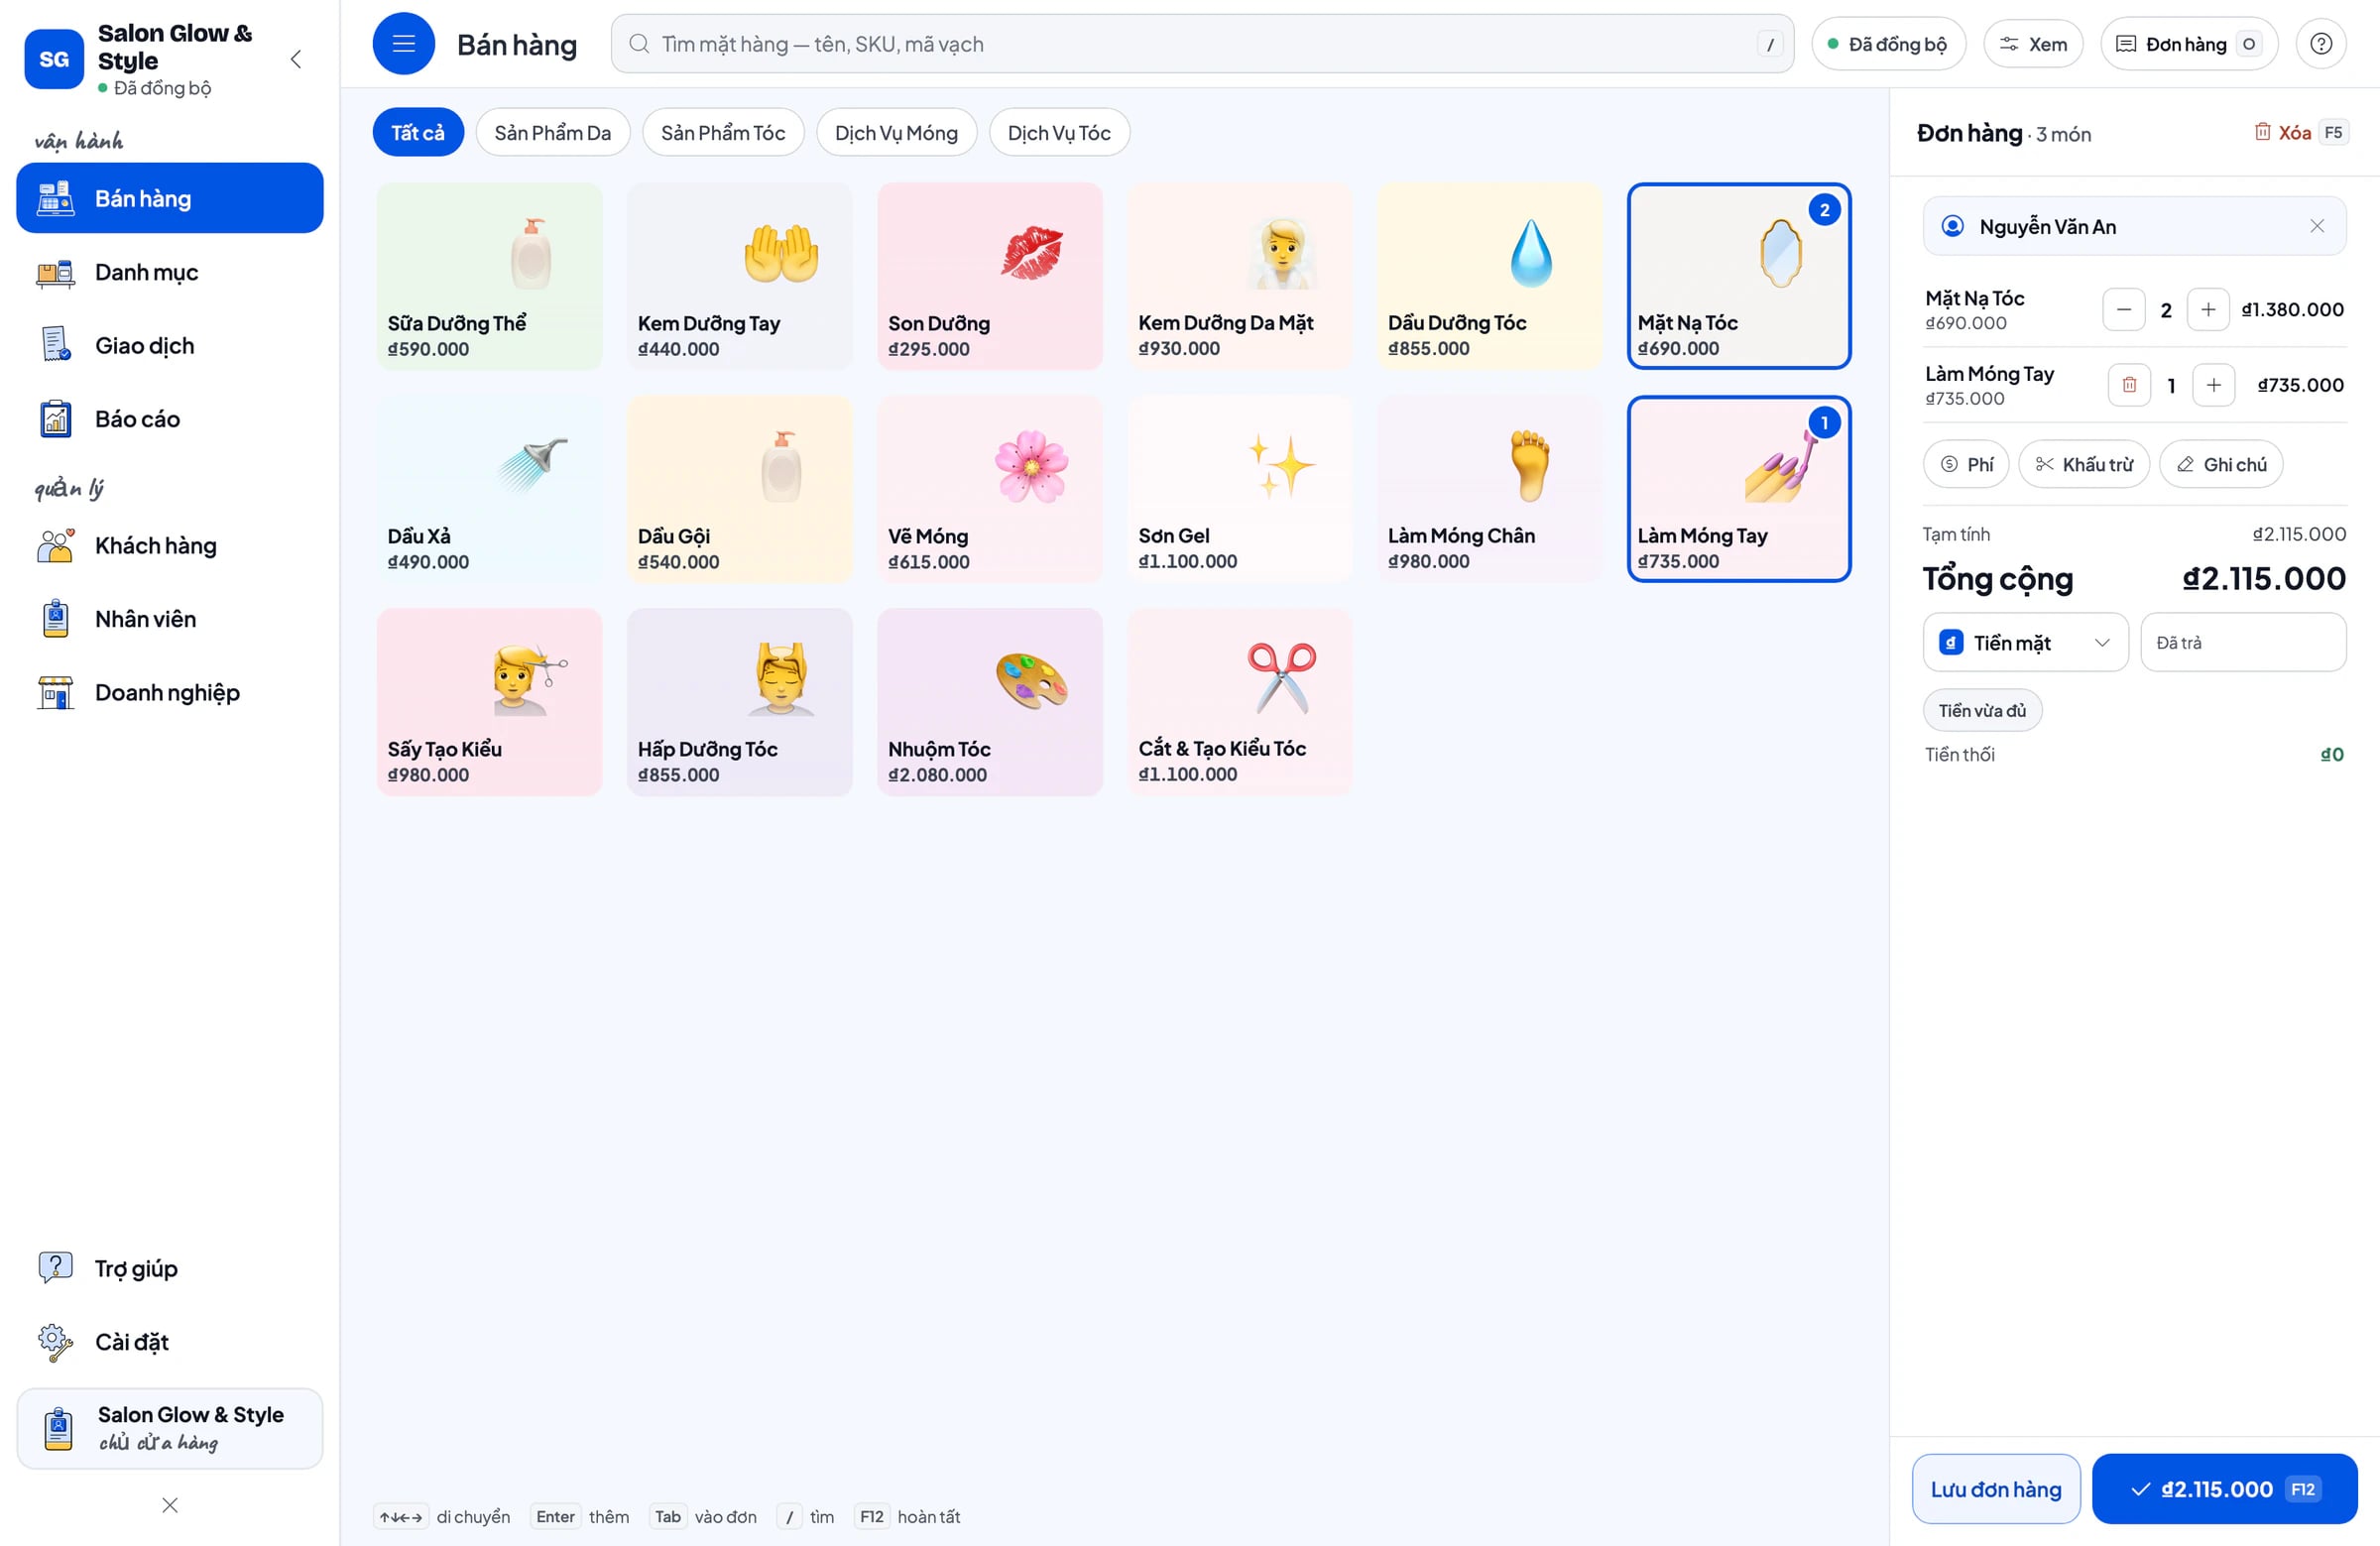Open the Tiền mặt payment method dropdown

click(x=2025, y=642)
